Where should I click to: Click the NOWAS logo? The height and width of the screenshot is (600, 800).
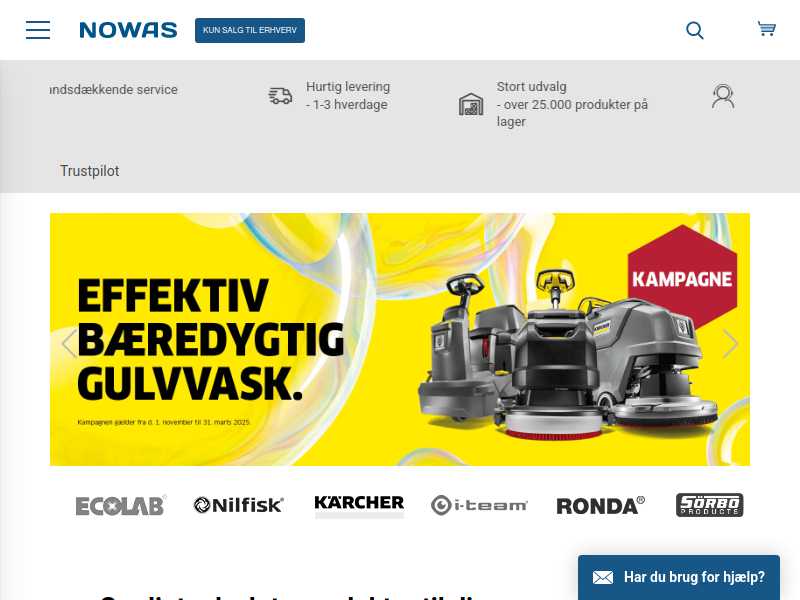pyautogui.click(x=129, y=30)
